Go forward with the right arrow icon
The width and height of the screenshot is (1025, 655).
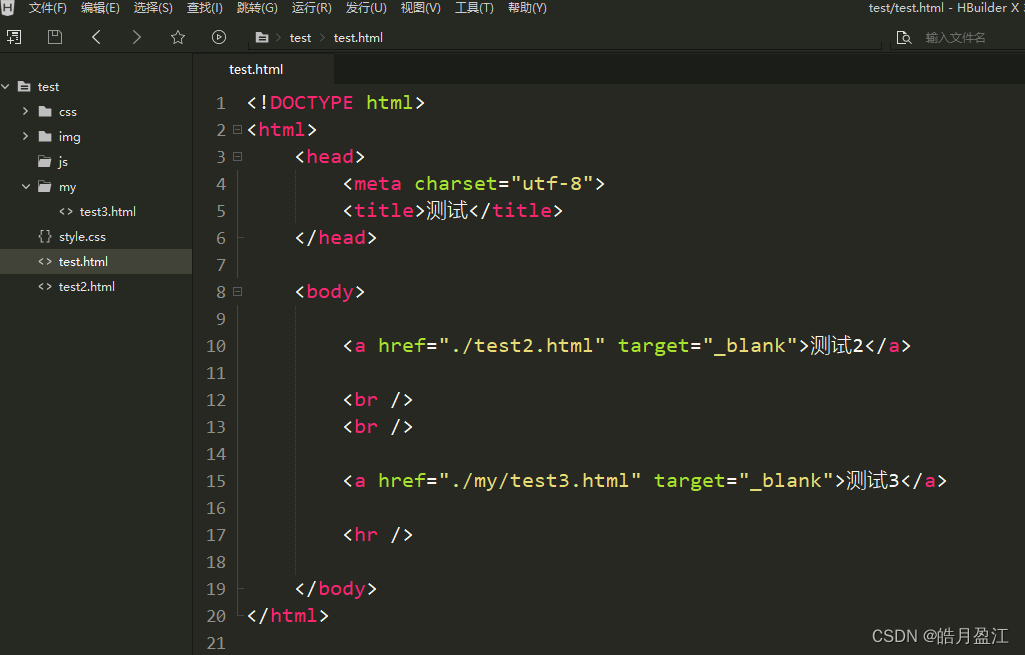(x=136, y=37)
